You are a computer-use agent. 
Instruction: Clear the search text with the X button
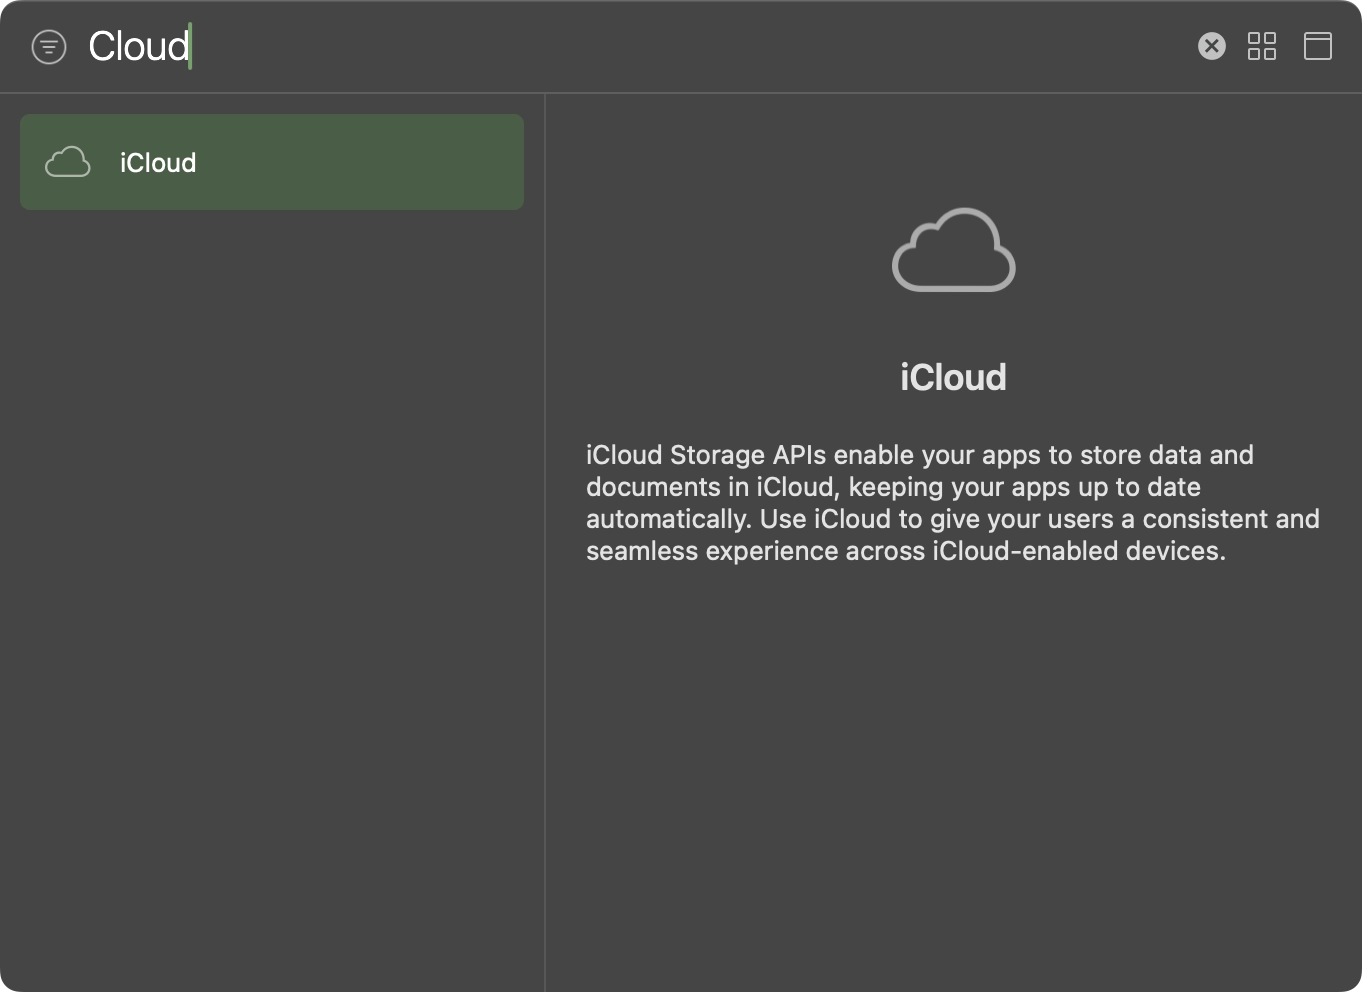click(1211, 46)
